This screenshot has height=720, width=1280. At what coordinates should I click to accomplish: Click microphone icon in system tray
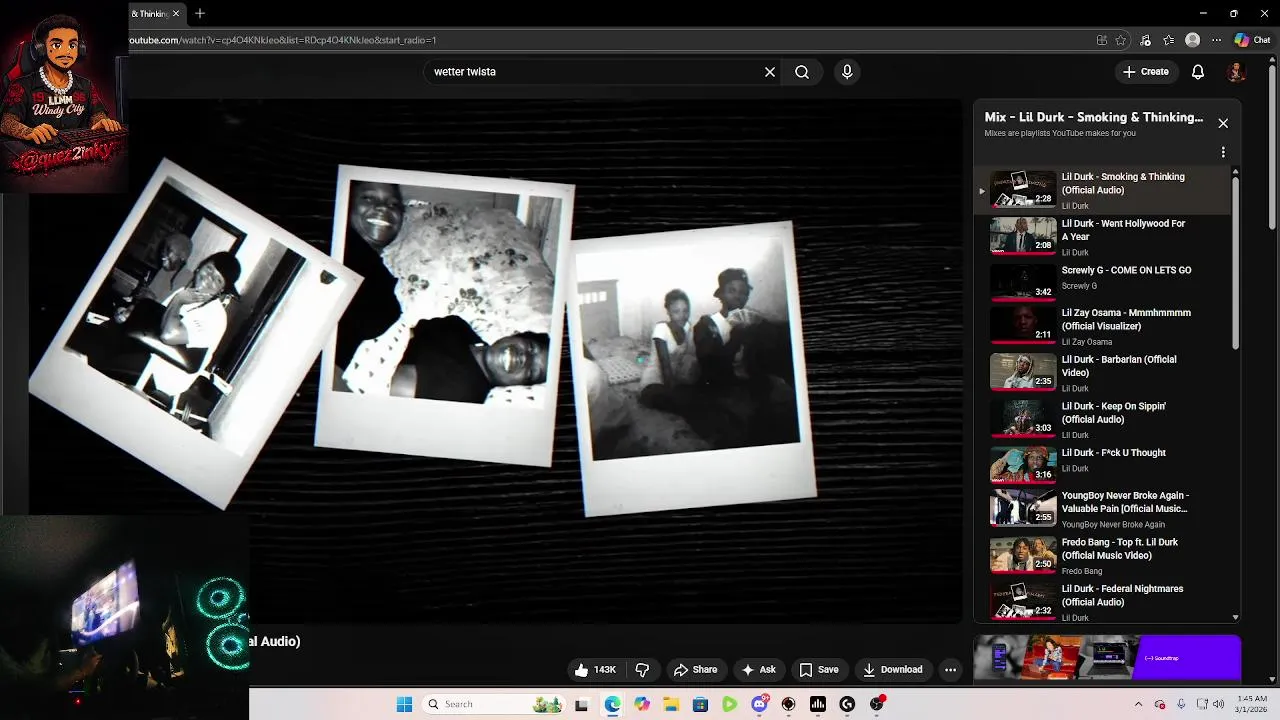click(x=1181, y=704)
